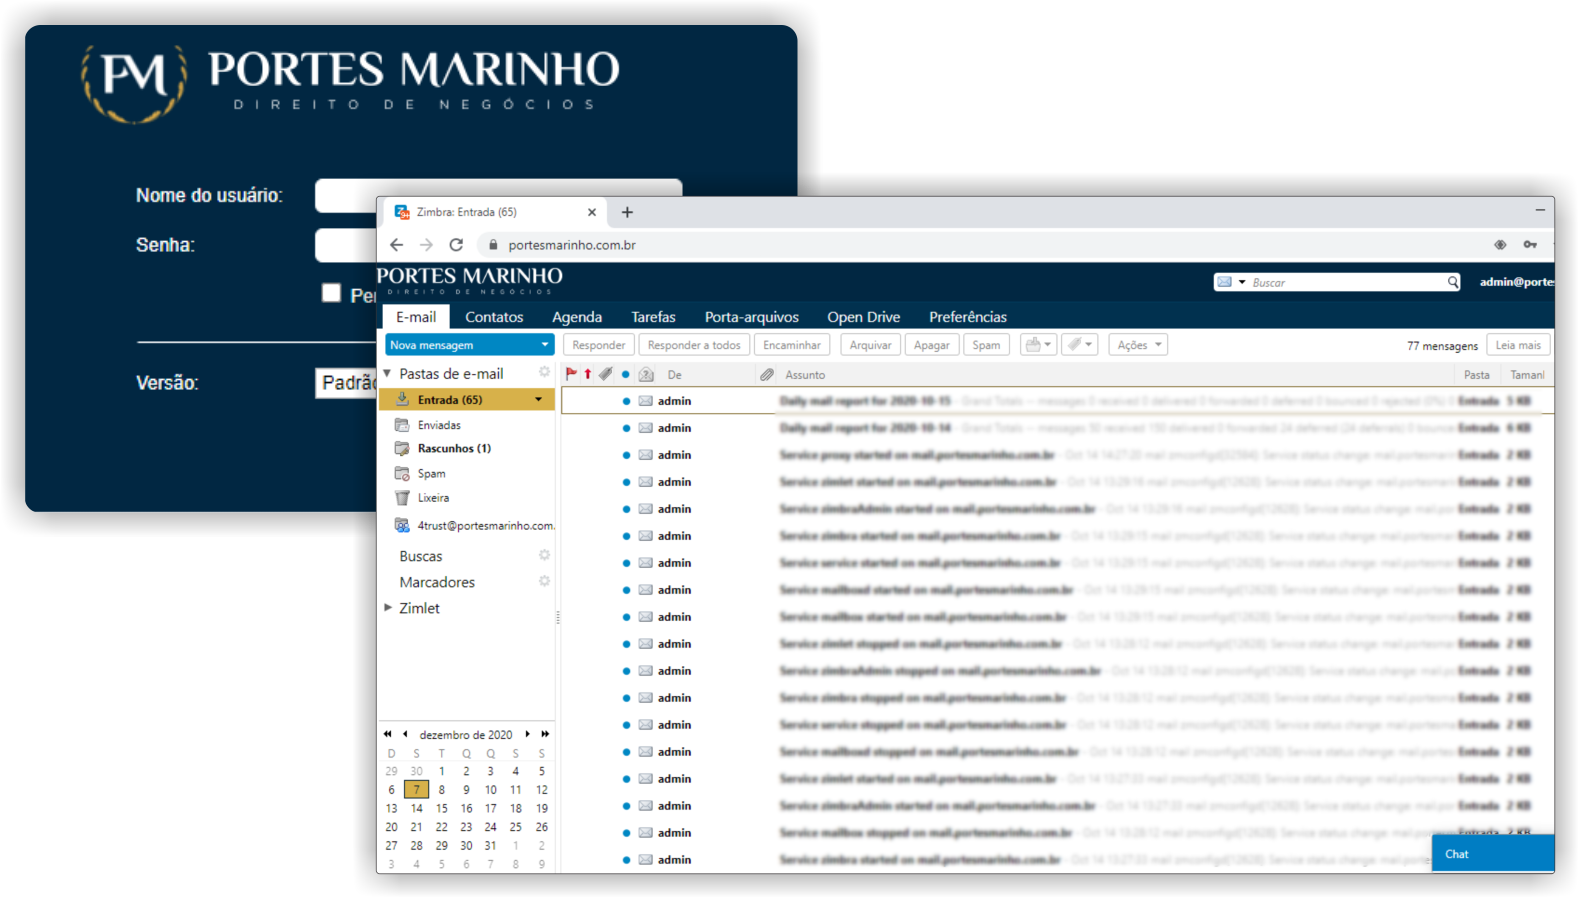The image size is (1579, 898).
Task: Open the tag message dropdown
Action: (x=1080, y=345)
